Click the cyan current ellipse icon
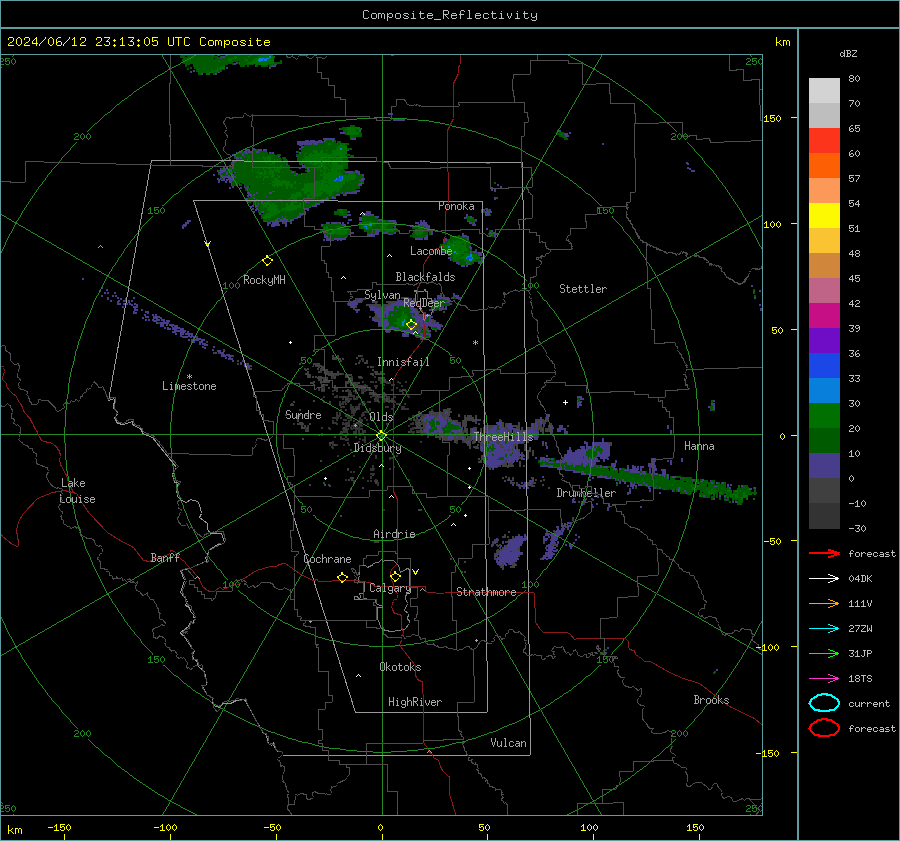The height and width of the screenshot is (841, 900). point(824,703)
